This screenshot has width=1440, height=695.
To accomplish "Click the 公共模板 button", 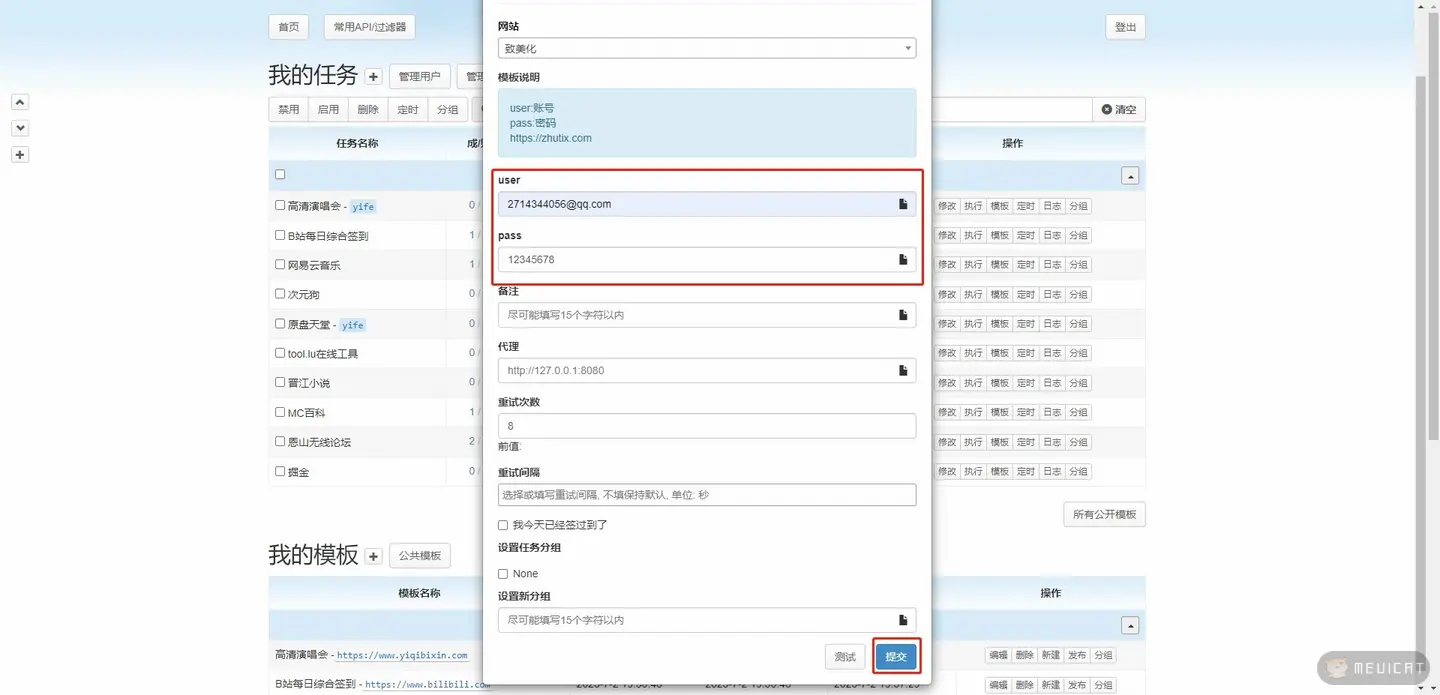I will [420, 556].
